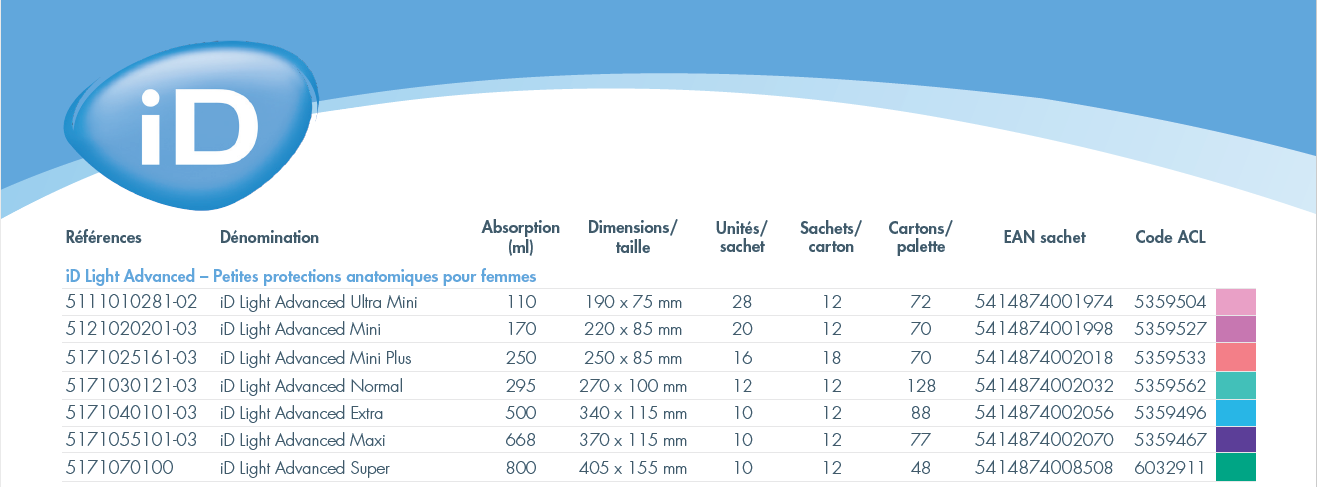Click the teal Normal color swatch
This screenshot has width=1318, height=492.
(1236, 385)
